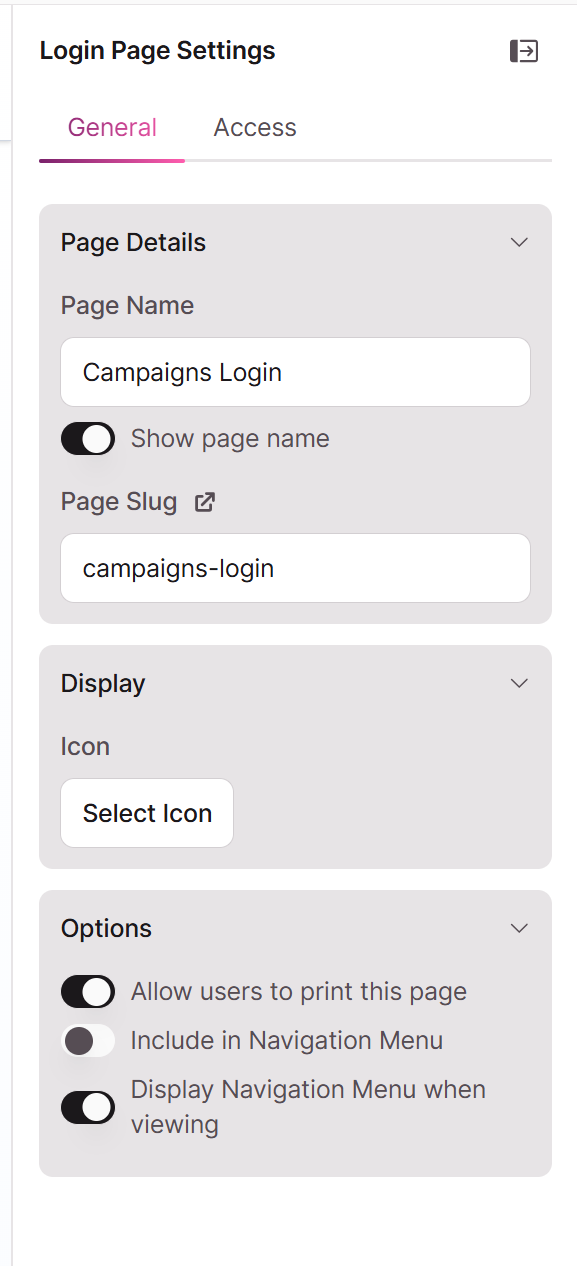Viewport: 577px width, 1266px height.
Task: Switch to the General tab
Action: (112, 128)
